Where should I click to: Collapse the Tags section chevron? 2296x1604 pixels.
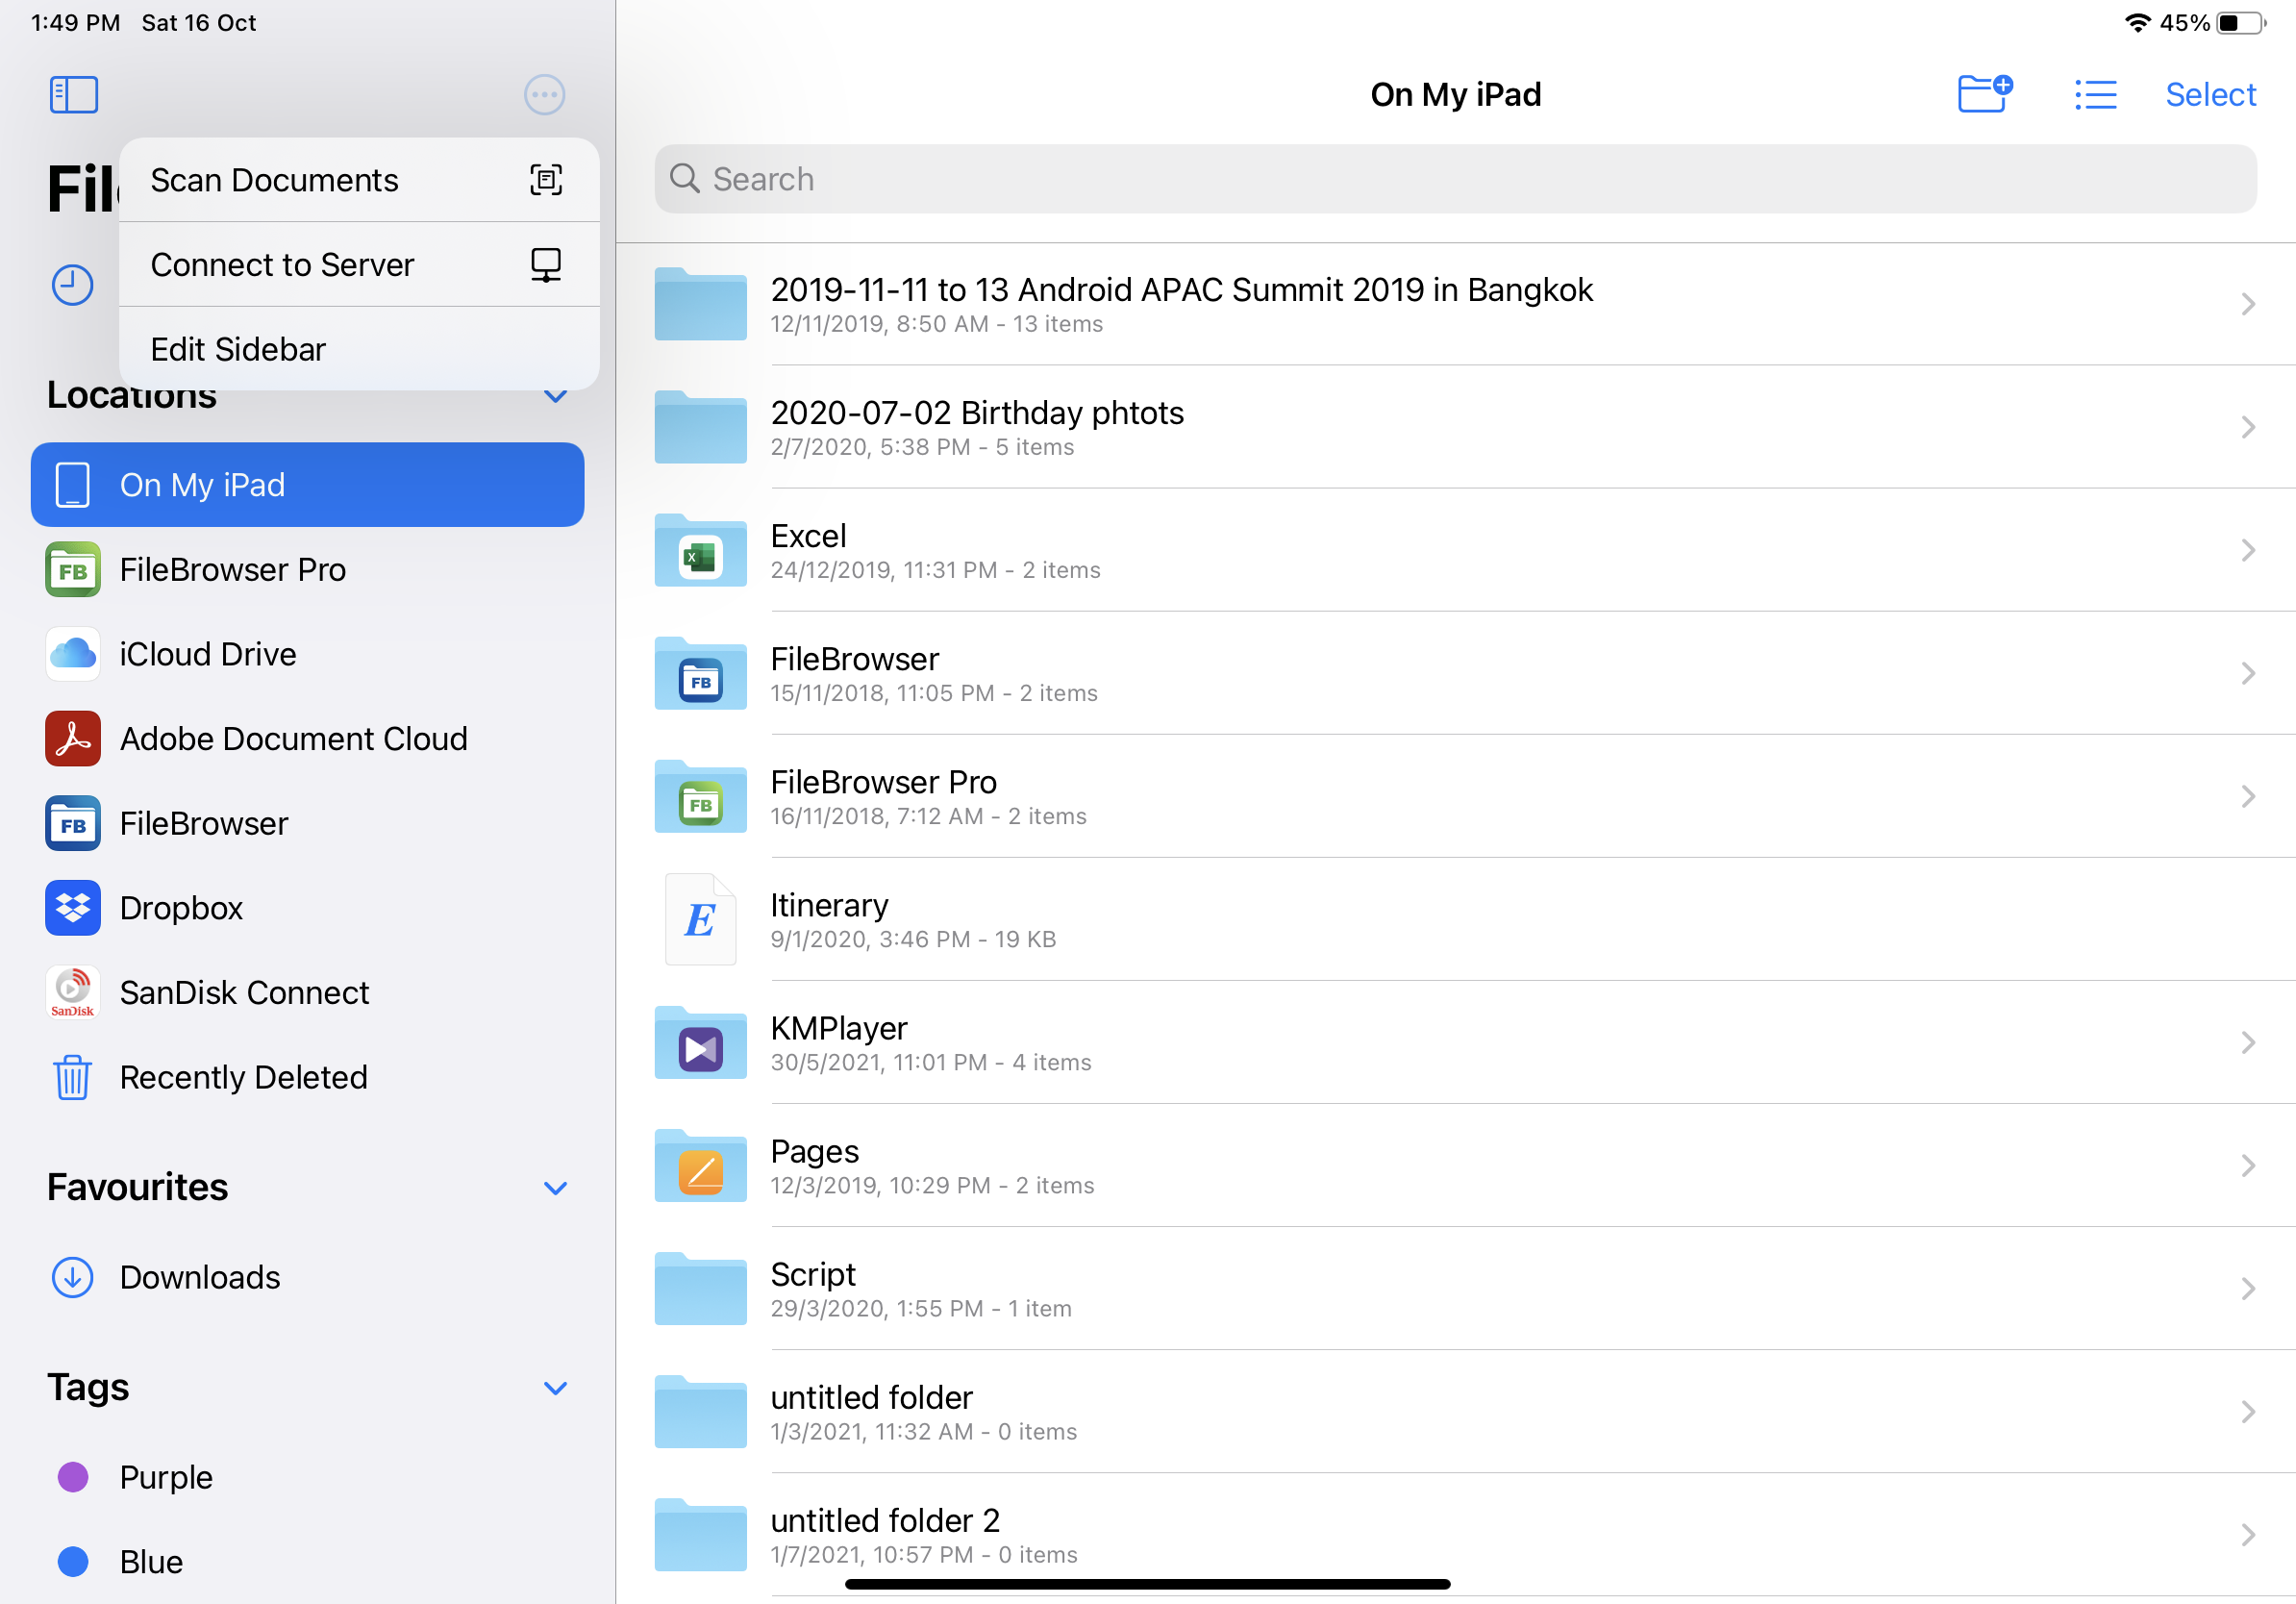[555, 1388]
